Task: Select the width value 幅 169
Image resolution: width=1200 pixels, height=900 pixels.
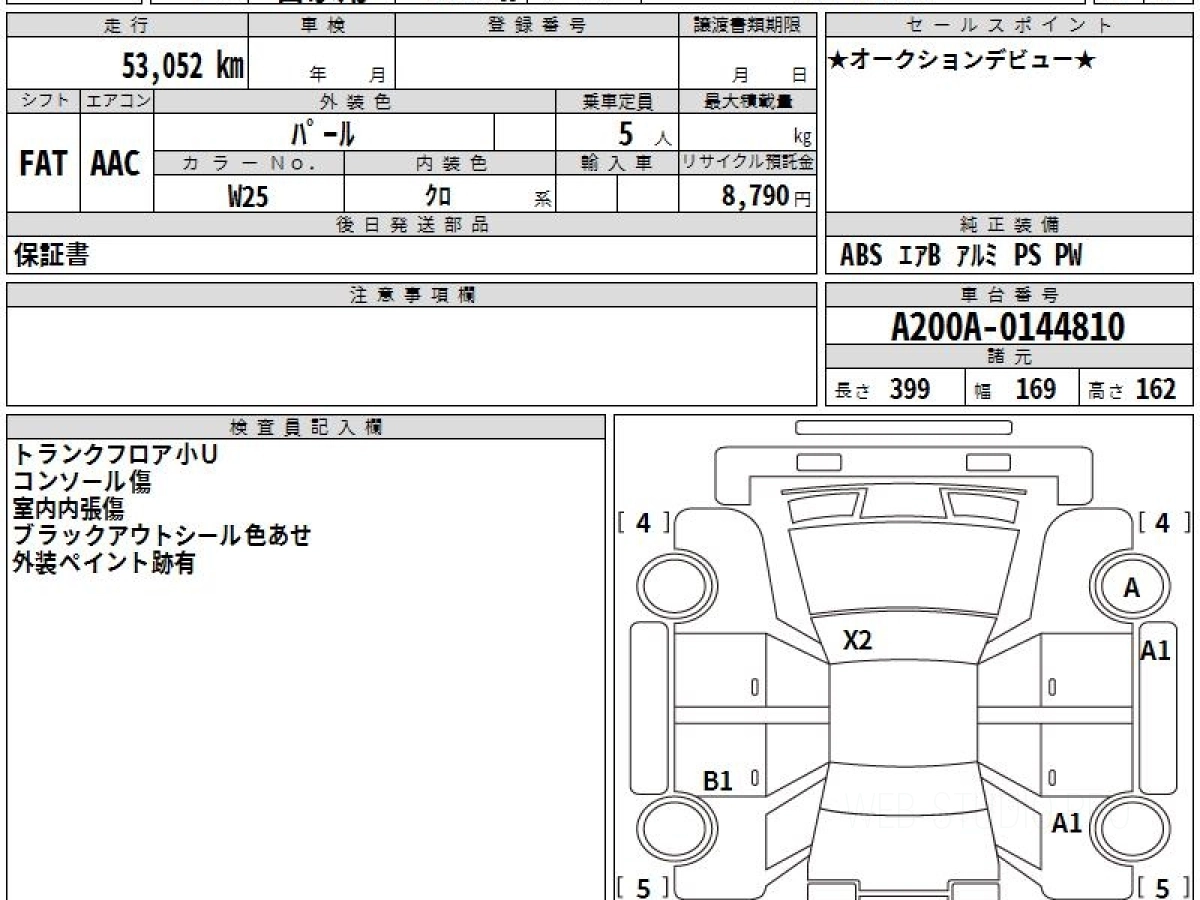Action: click(x=1016, y=389)
